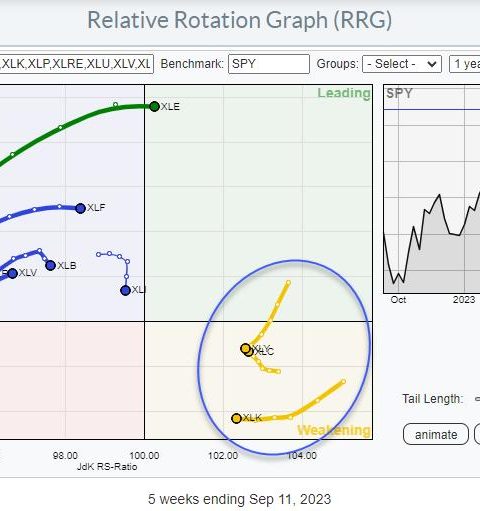Click the XLE label text
Viewport: 480px width, 511px height.
(170, 107)
